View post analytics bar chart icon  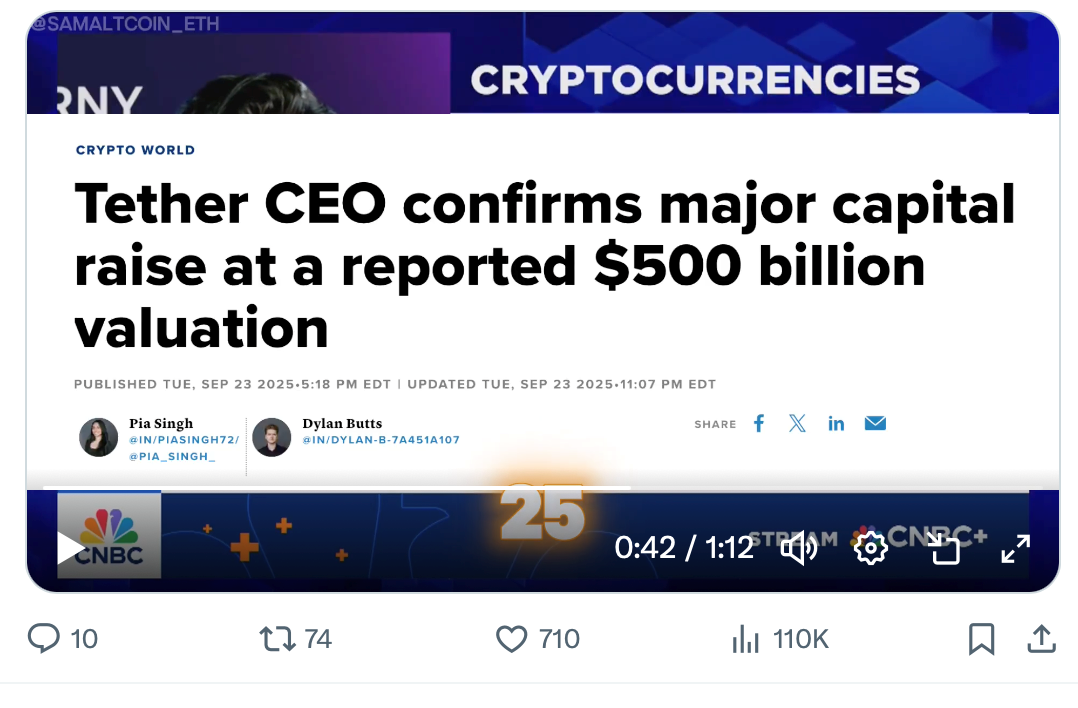[x=746, y=638]
